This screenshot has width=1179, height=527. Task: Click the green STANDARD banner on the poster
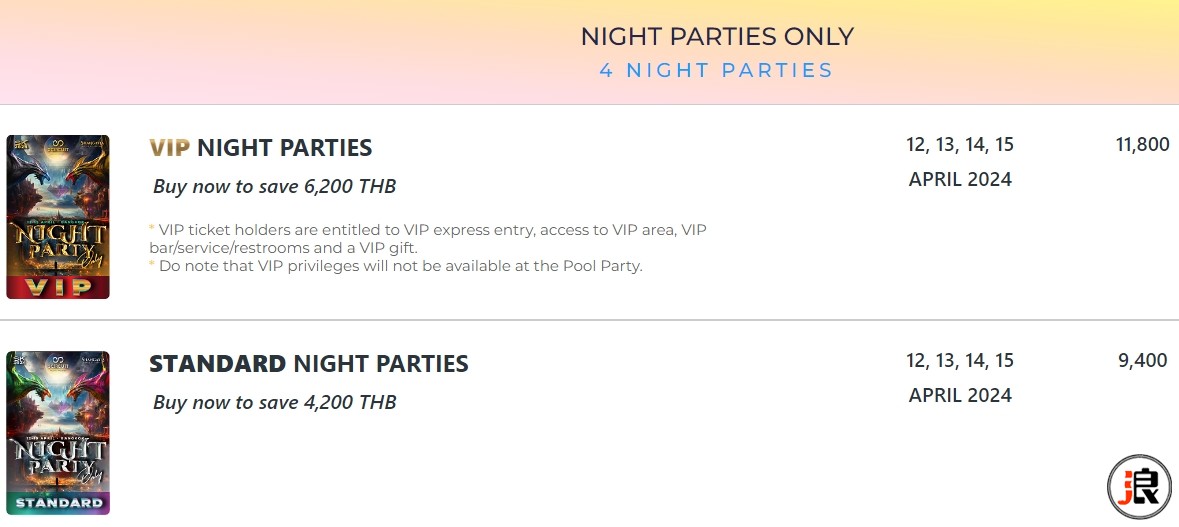(58, 503)
